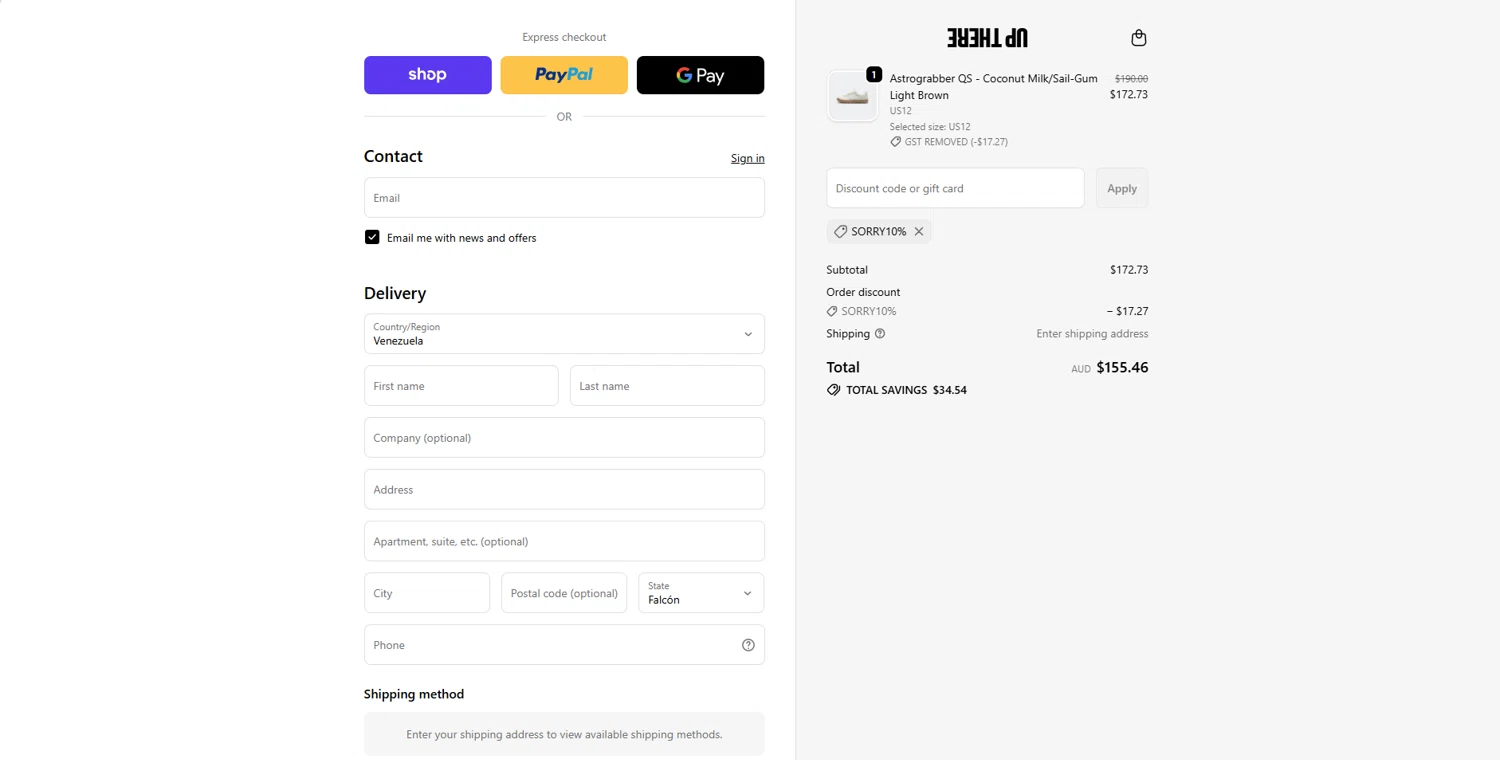Focus the City field
This screenshot has width=1500, height=760.
(427, 593)
